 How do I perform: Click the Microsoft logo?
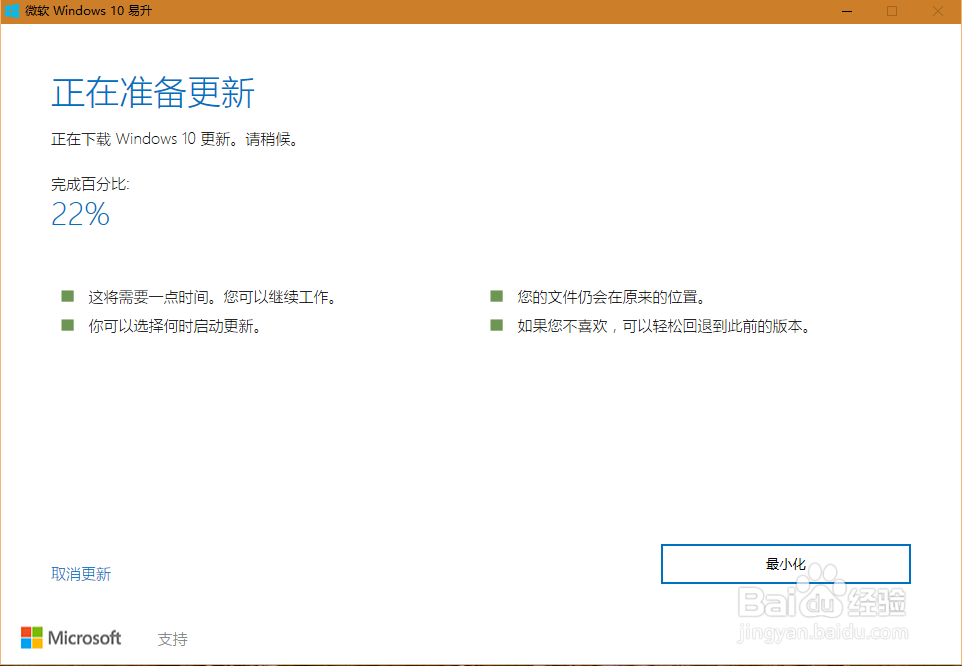point(71,638)
